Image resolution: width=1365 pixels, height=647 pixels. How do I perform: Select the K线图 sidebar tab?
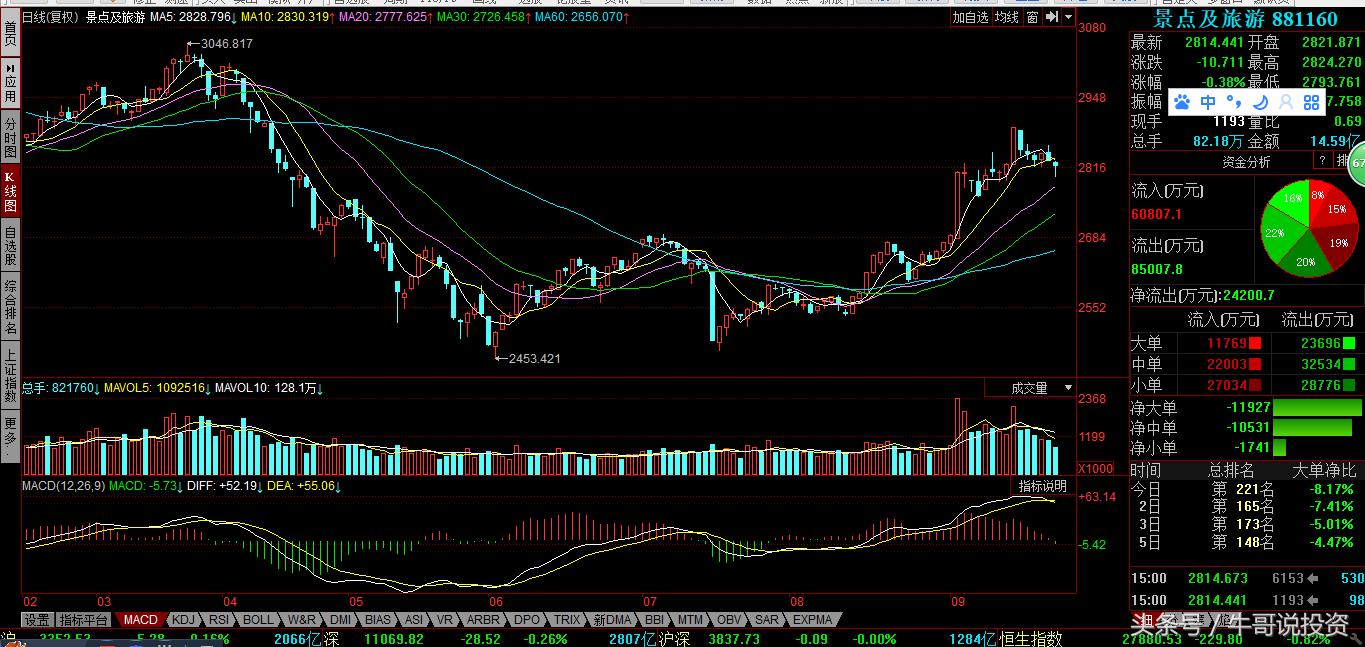pos(9,191)
